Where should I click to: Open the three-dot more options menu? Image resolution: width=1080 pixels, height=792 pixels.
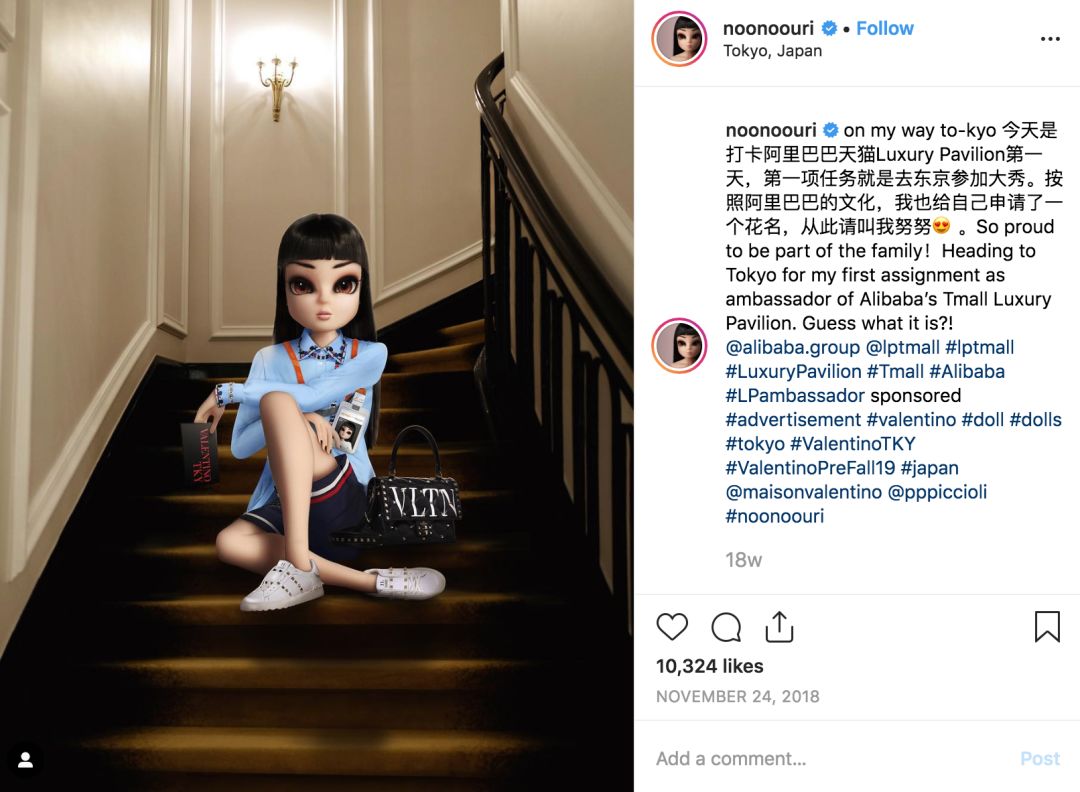[1050, 39]
